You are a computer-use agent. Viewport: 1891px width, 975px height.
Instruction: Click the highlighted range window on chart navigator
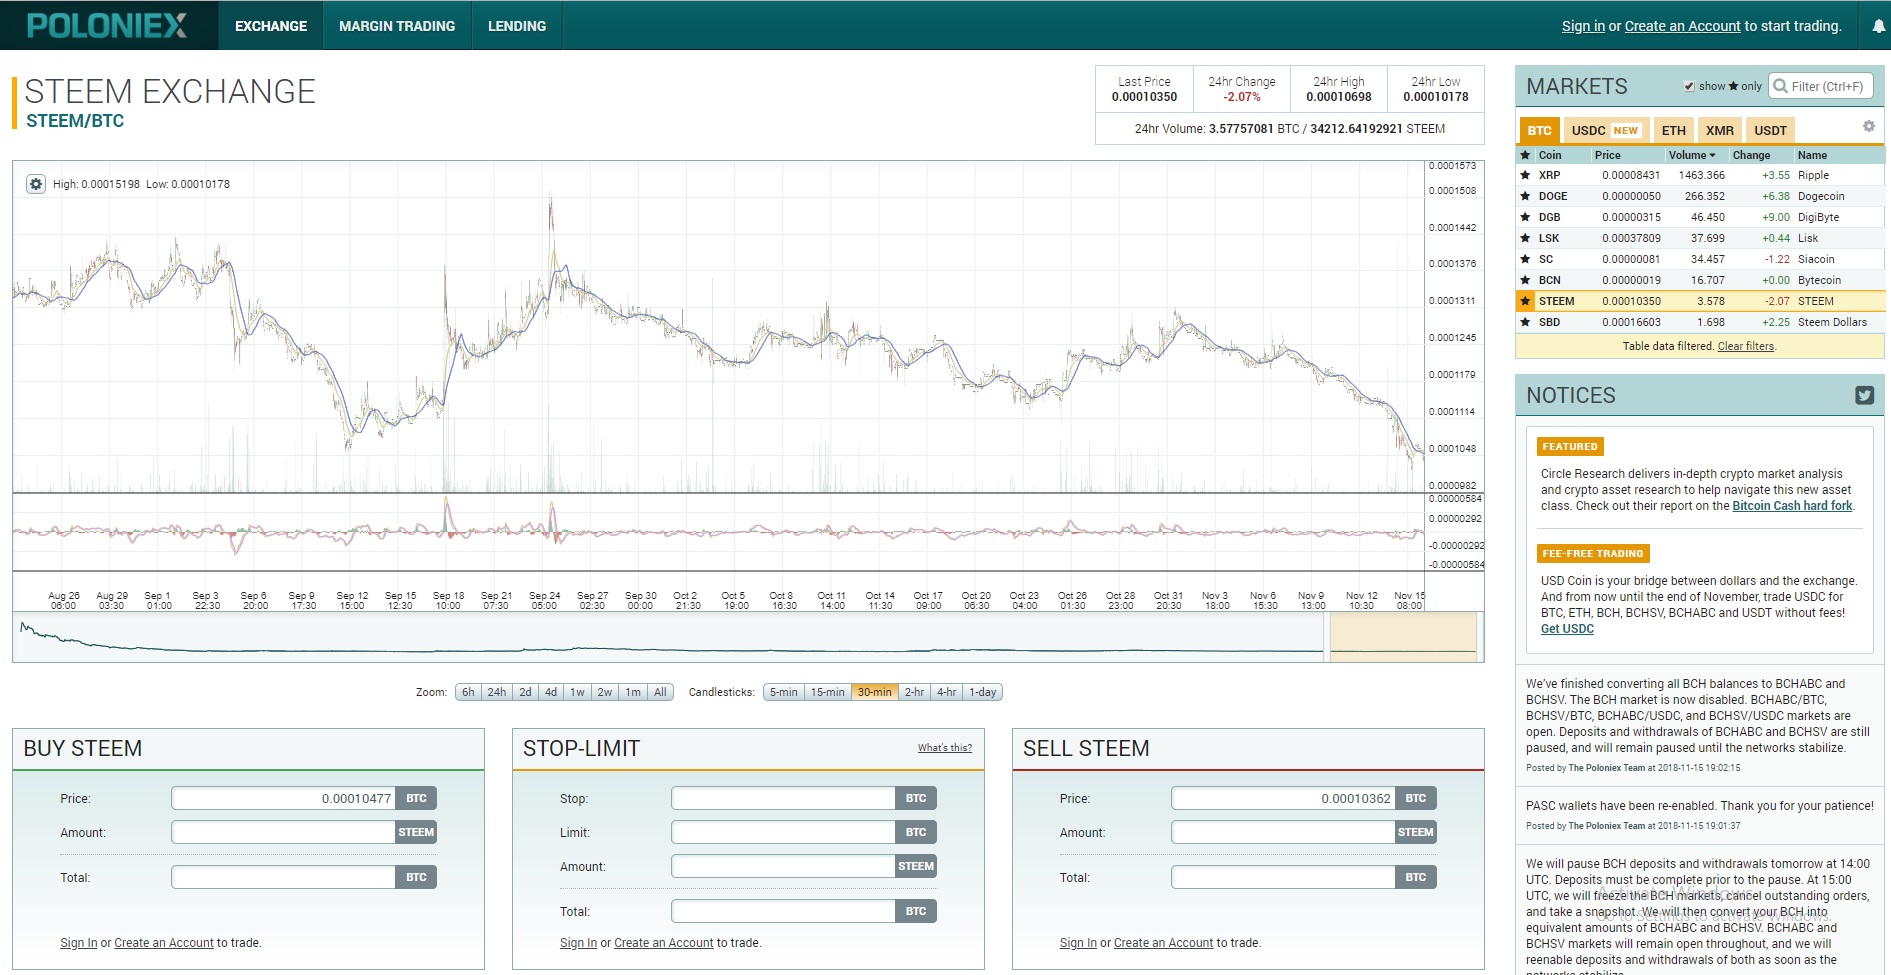[1404, 636]
